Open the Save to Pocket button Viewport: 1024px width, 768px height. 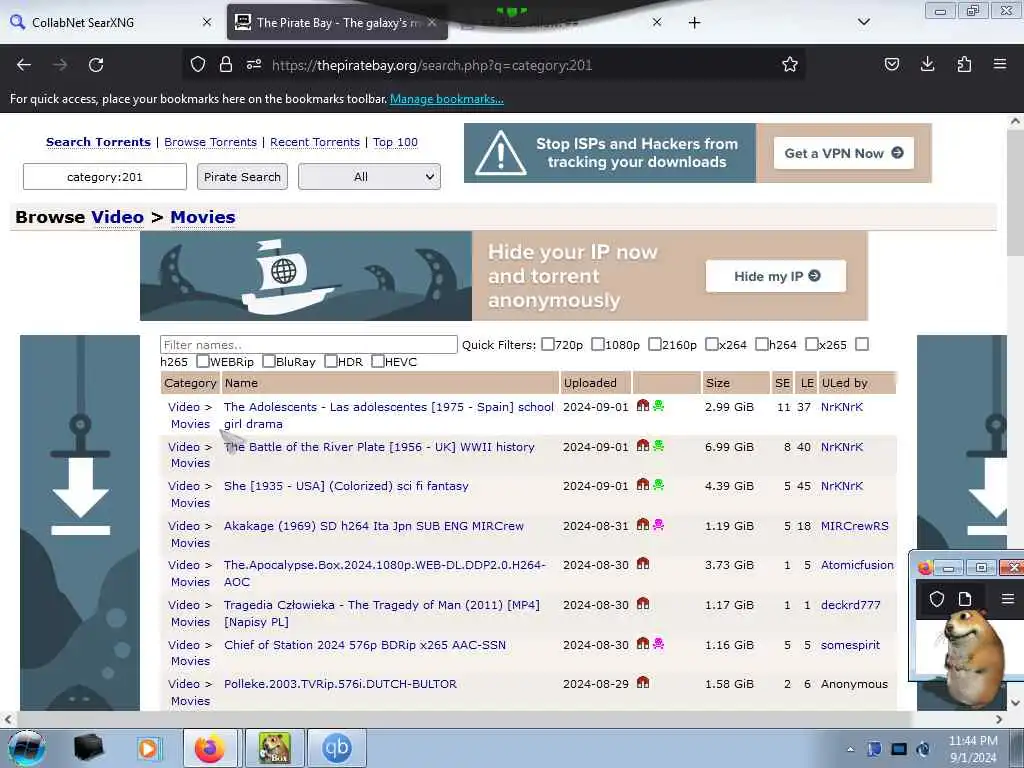891,65
